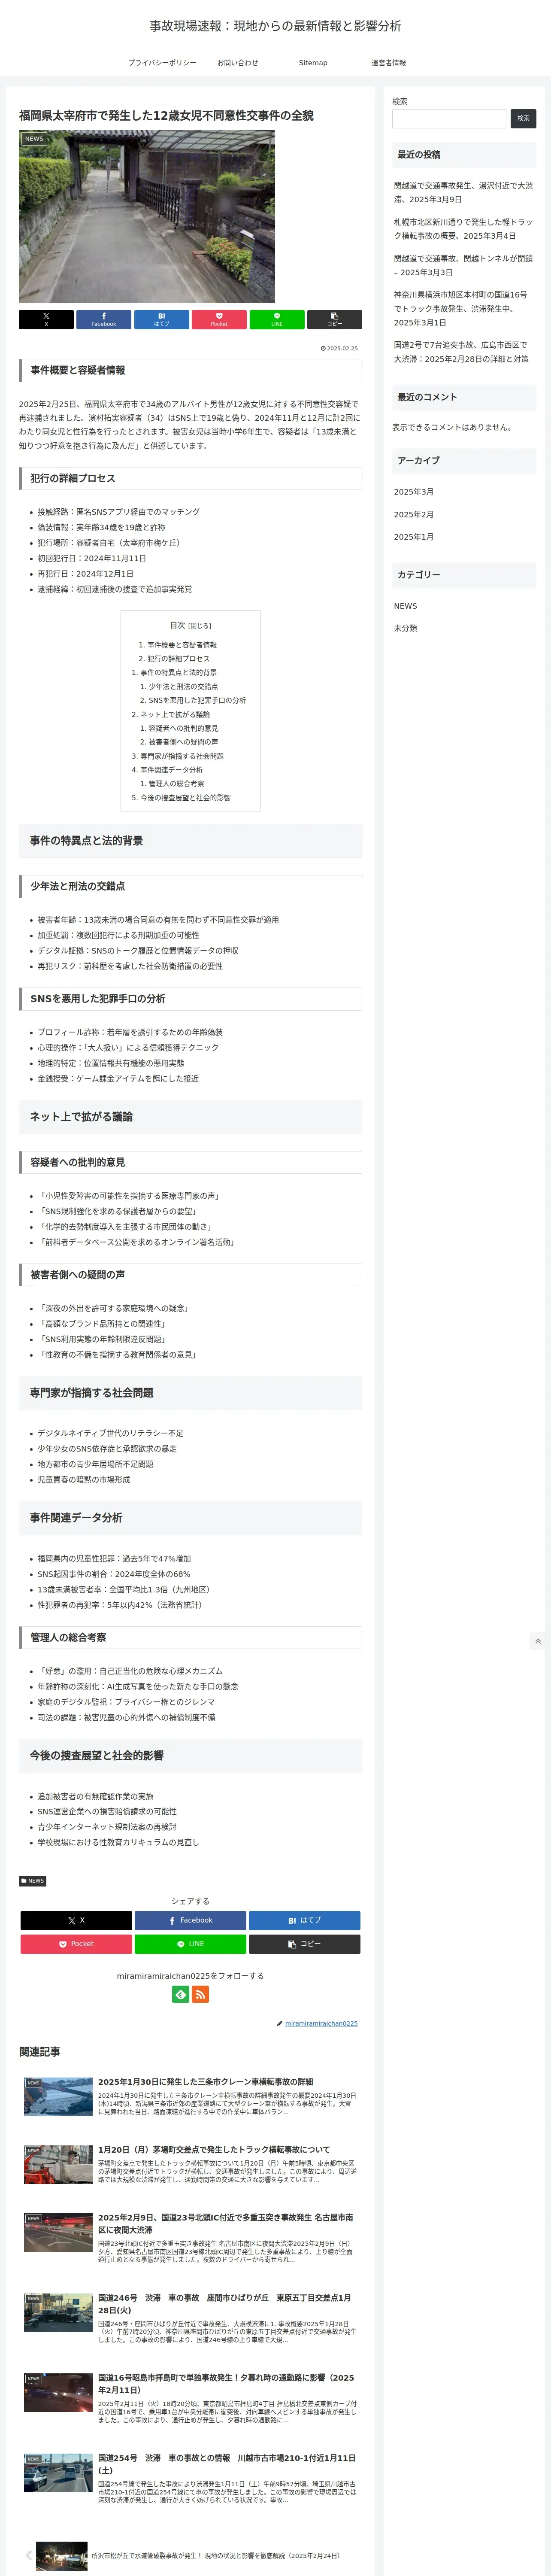The height and width of the screenshot is (2576, 551).
Task: Open recent post 札幌市北区新川通り トラック横転
Action: [463, 229]
